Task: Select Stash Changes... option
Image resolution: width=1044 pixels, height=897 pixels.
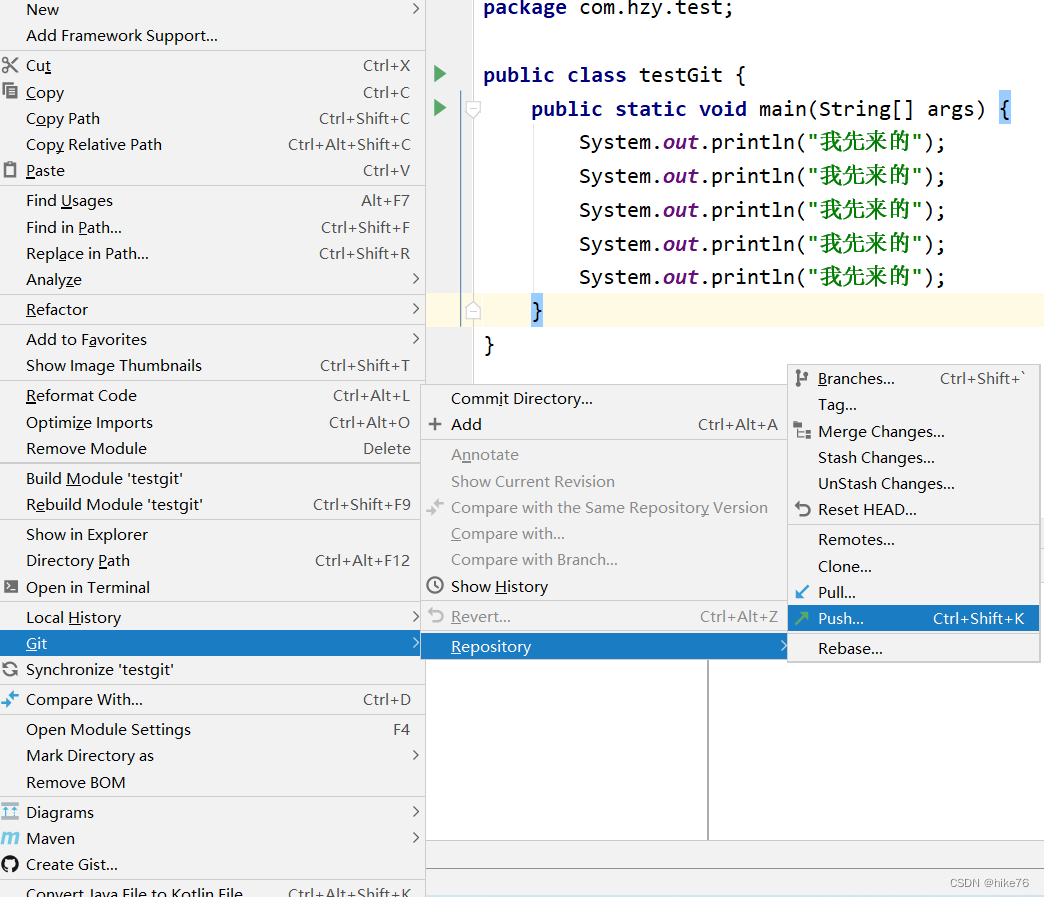Action: (913, 457)
